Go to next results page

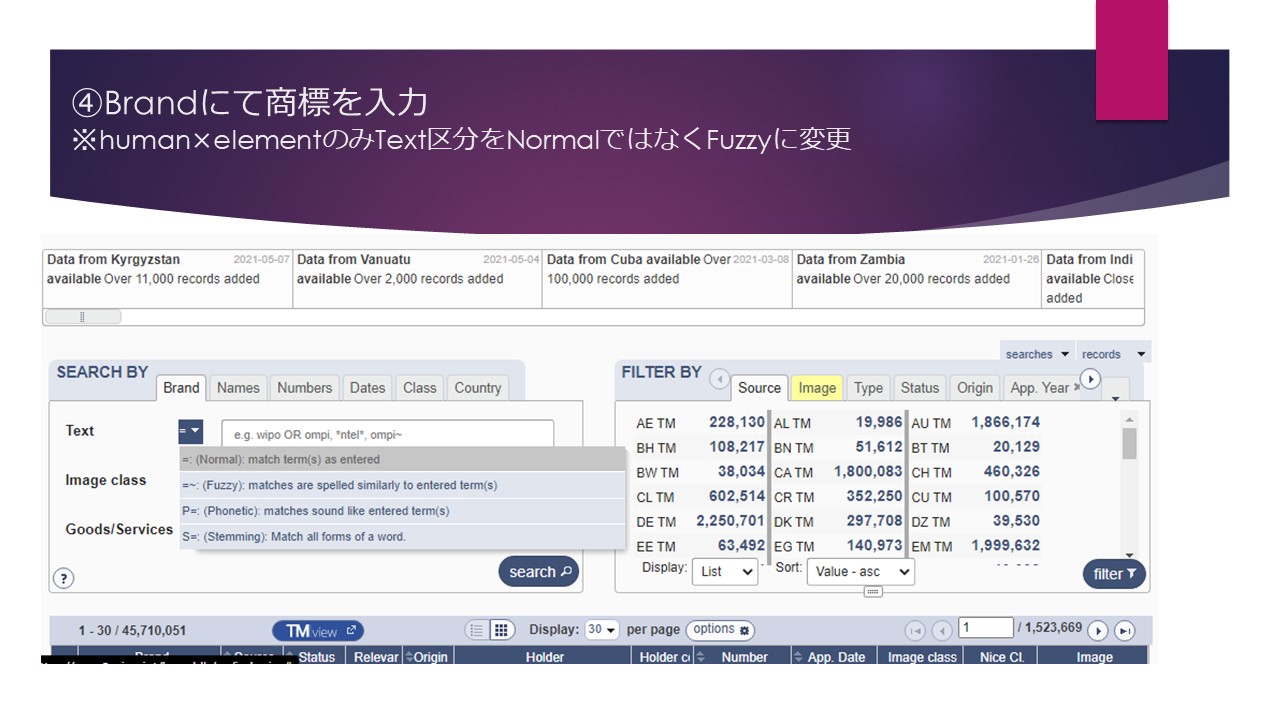[x=1098, y=631]
